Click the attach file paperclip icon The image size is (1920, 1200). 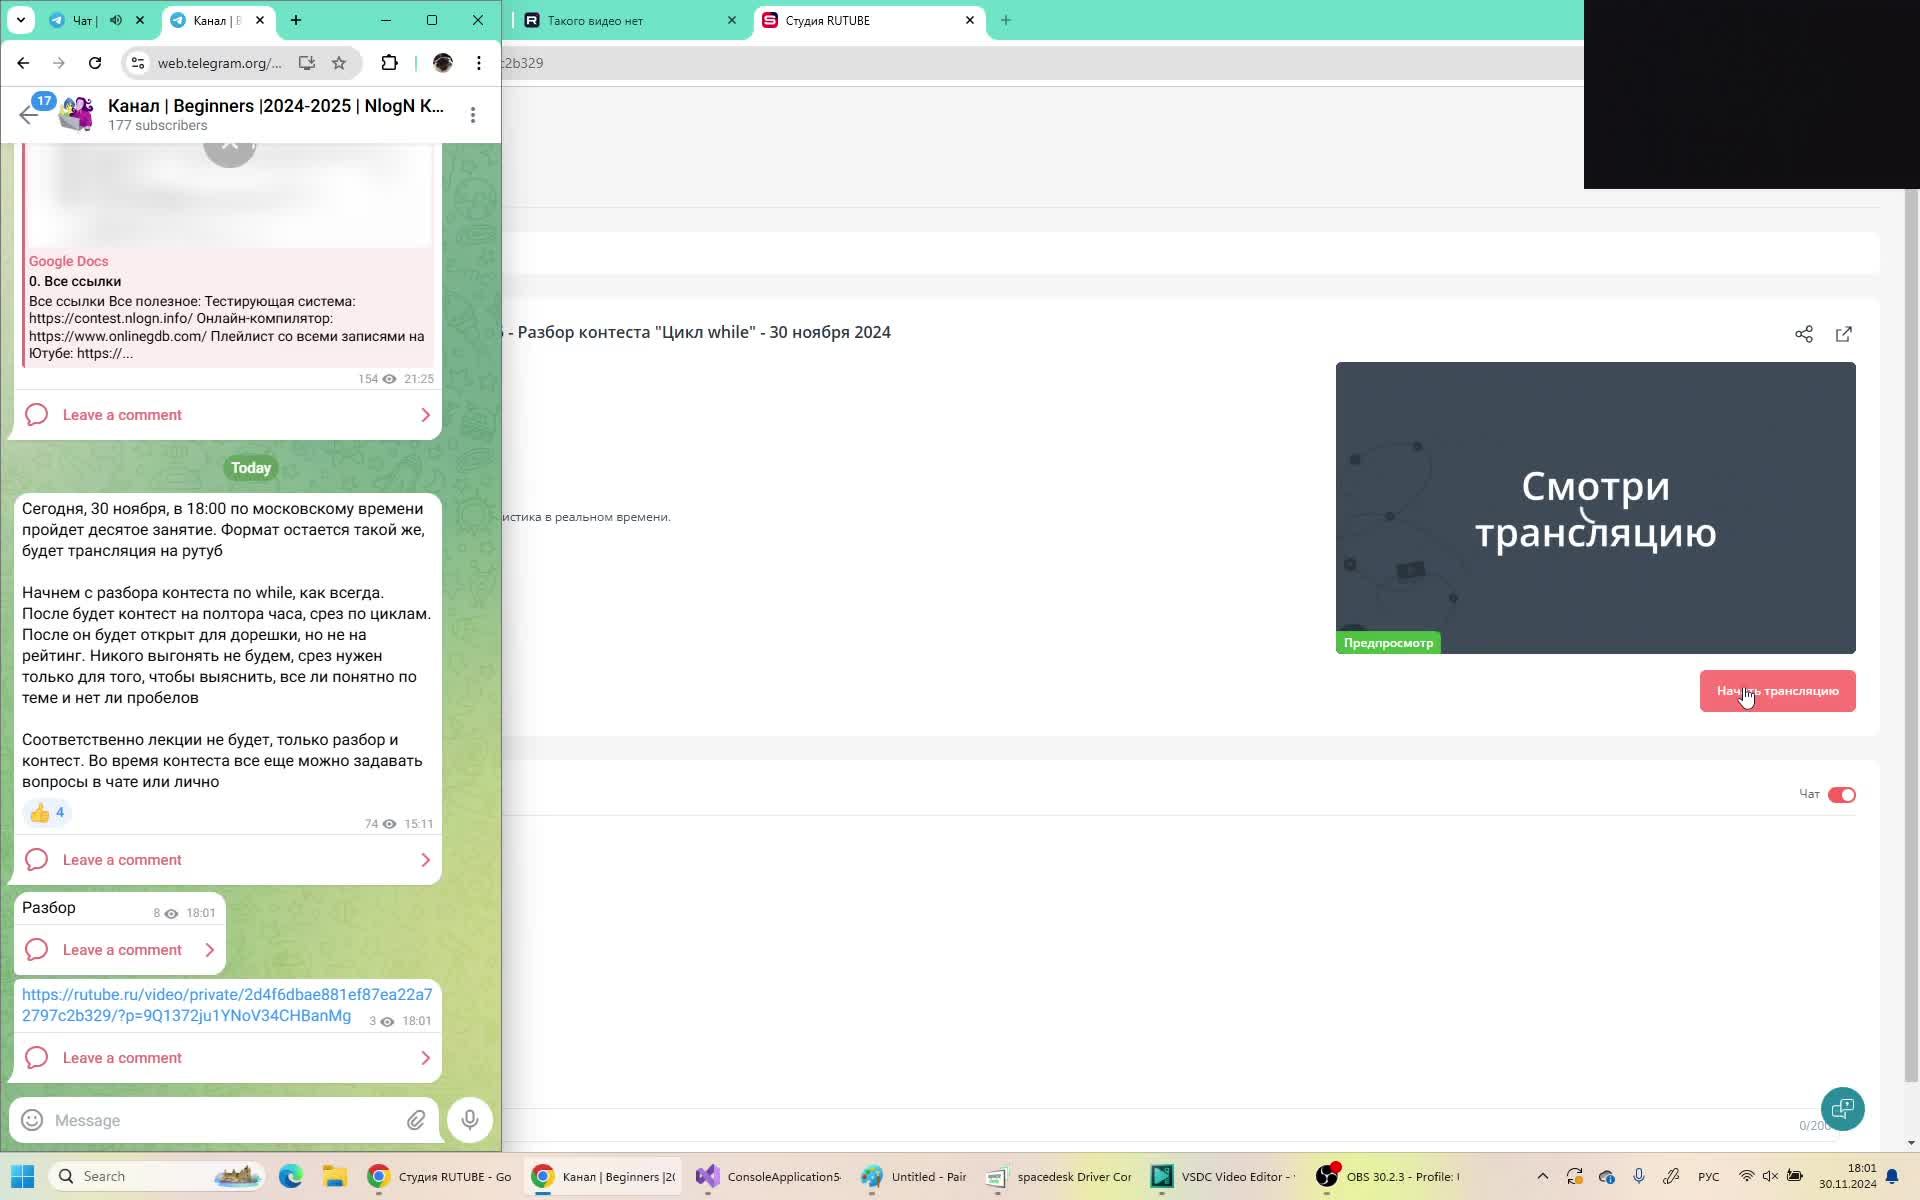(x=416, y=1120)
